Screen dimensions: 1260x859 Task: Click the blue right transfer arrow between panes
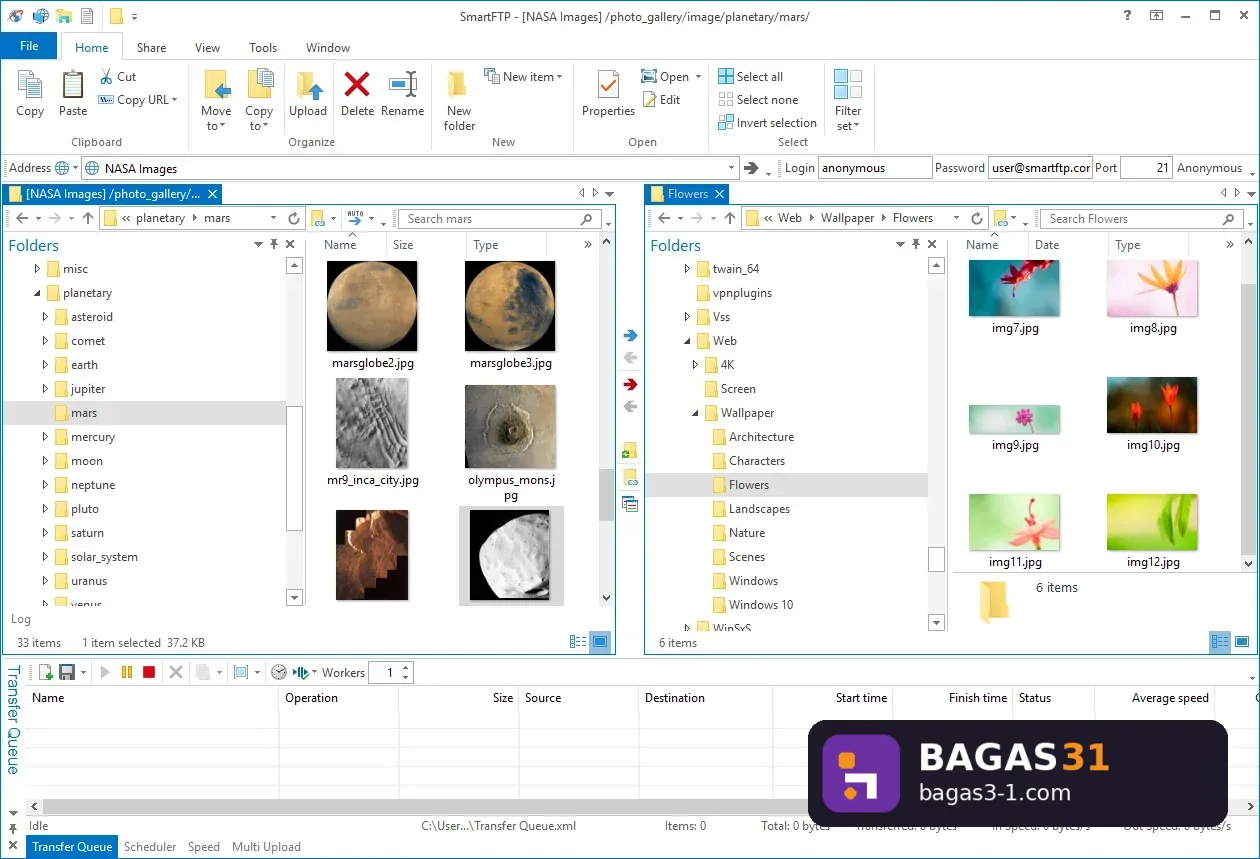[x=630, y=336]
